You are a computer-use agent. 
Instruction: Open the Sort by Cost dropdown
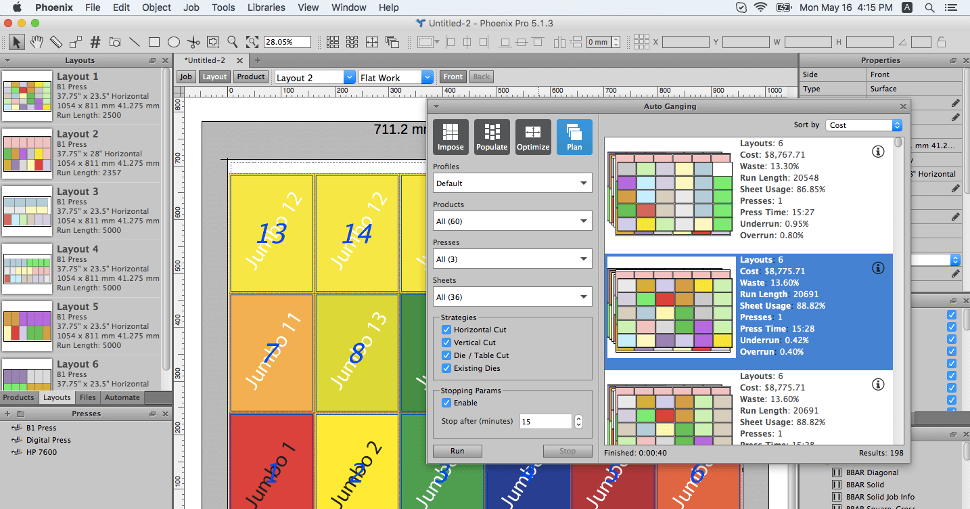864,125
